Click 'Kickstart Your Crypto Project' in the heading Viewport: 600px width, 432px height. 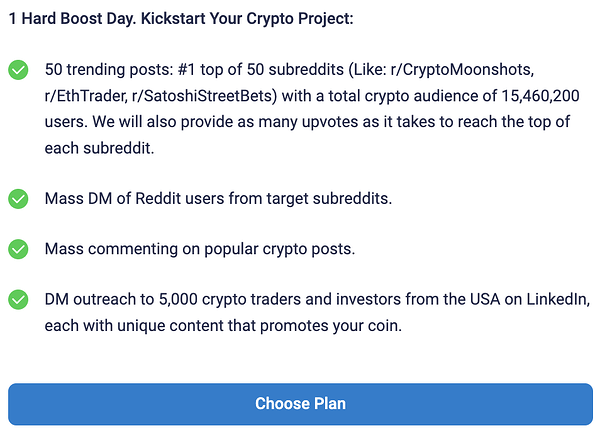[247, 19]
